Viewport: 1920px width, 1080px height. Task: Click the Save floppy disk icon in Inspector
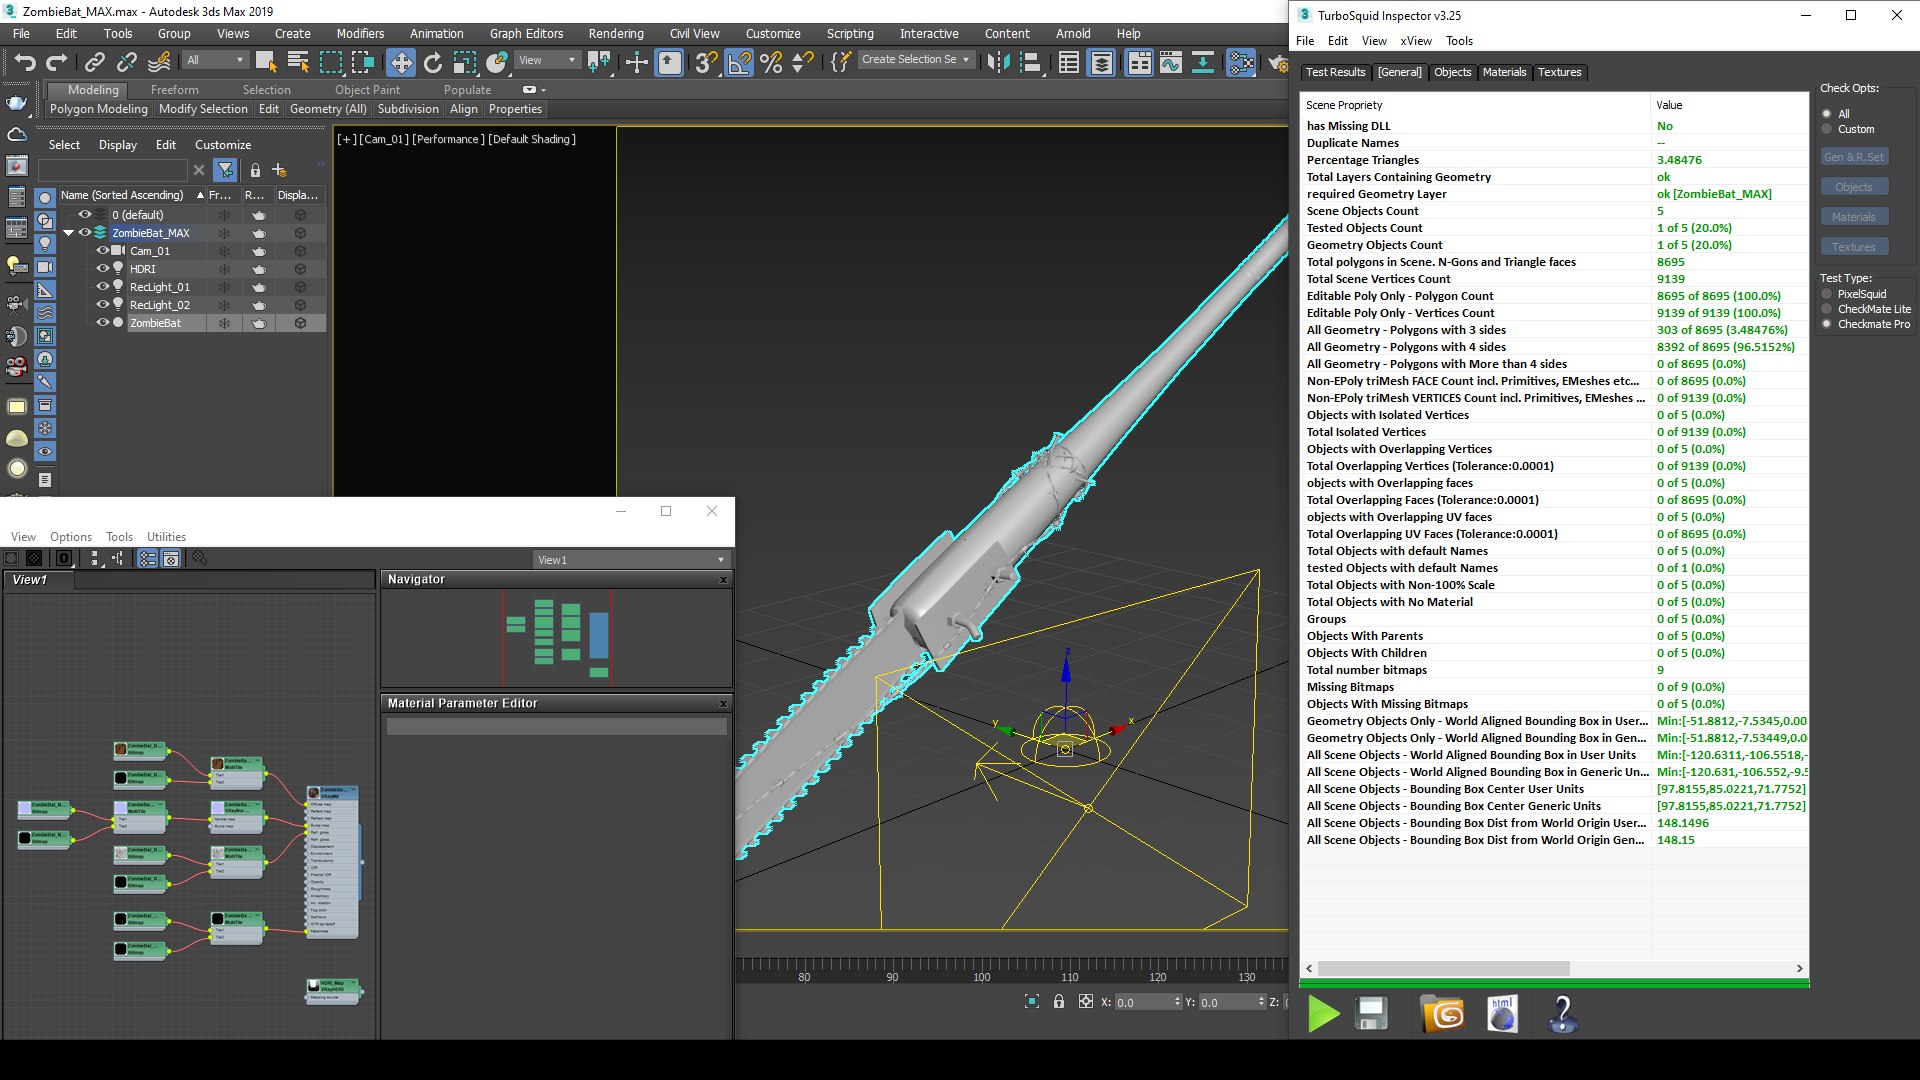[1371, 1014]
